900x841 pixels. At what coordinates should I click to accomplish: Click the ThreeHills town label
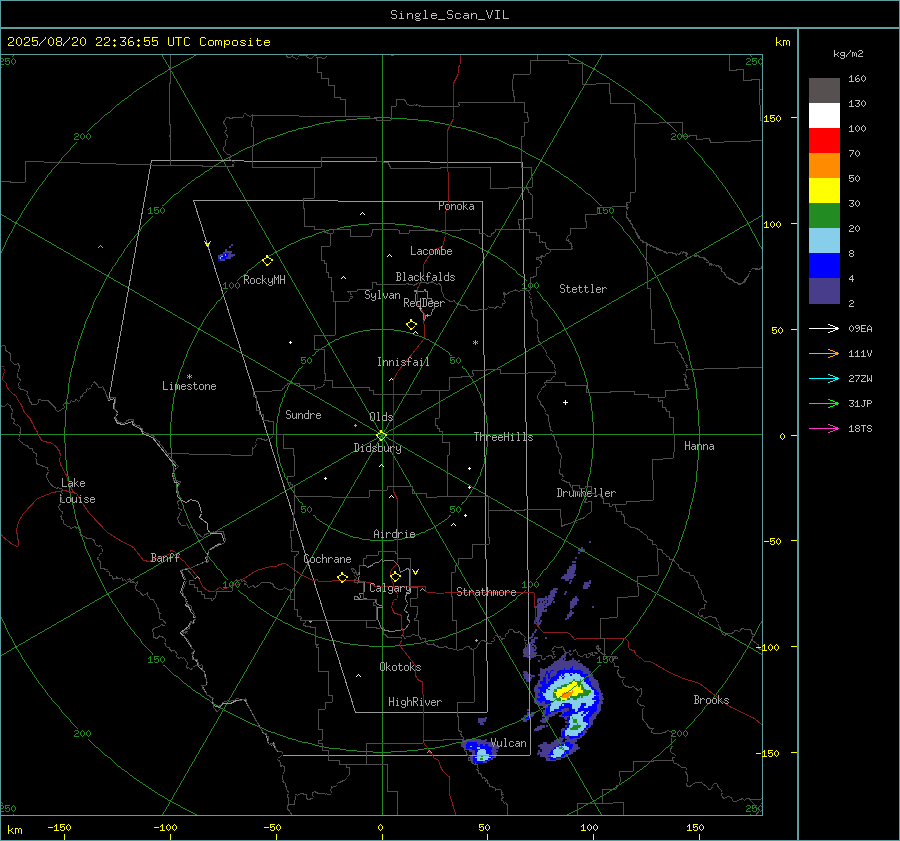[x=503, y=437]
